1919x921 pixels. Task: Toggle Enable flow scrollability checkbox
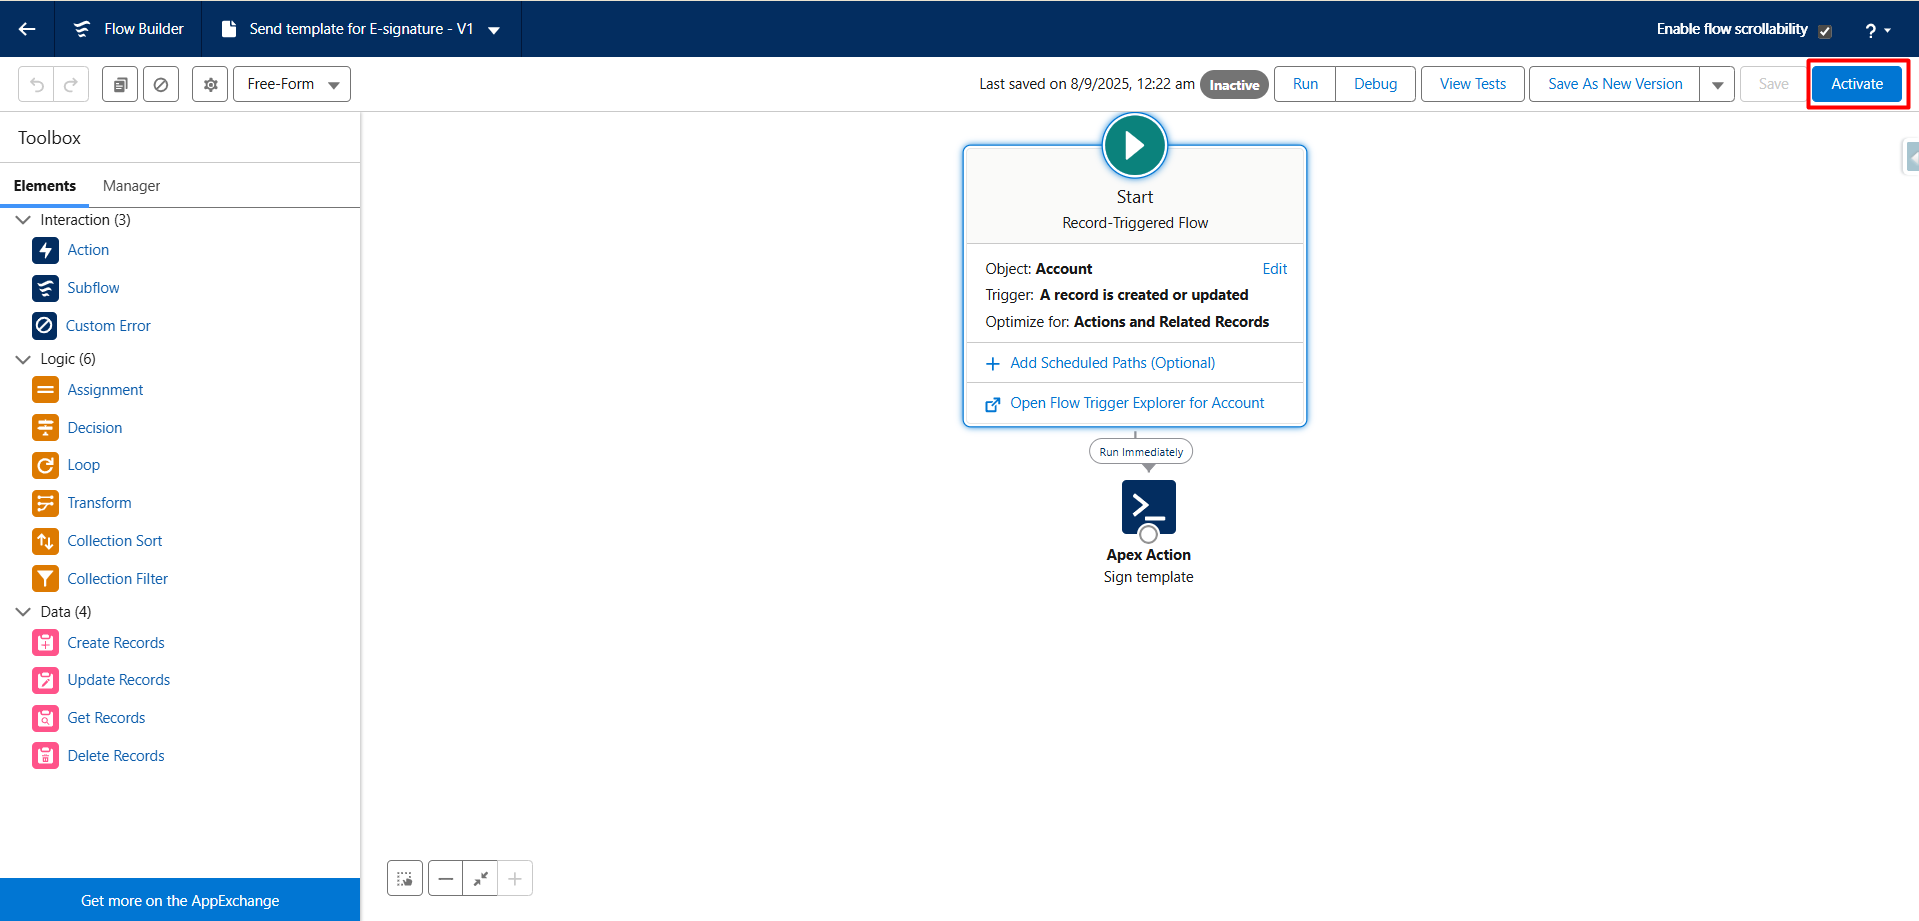[x=1825, y=31]
